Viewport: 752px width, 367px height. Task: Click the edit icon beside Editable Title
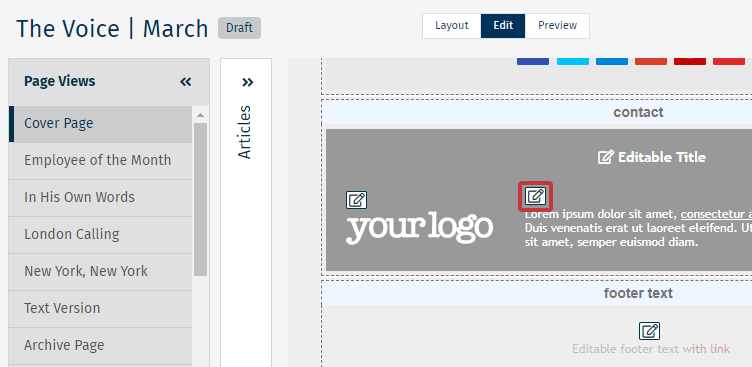tap(605, 157)
